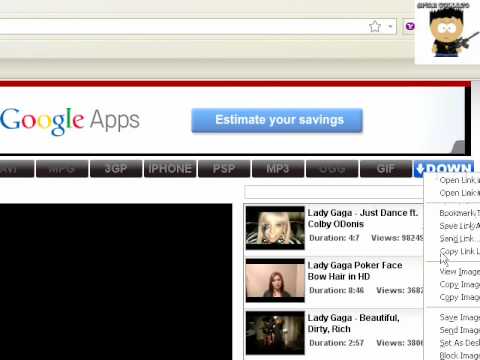Click the Estimate your savings button
The height and width of the screenshot is (360, 480).
point(277,120)
